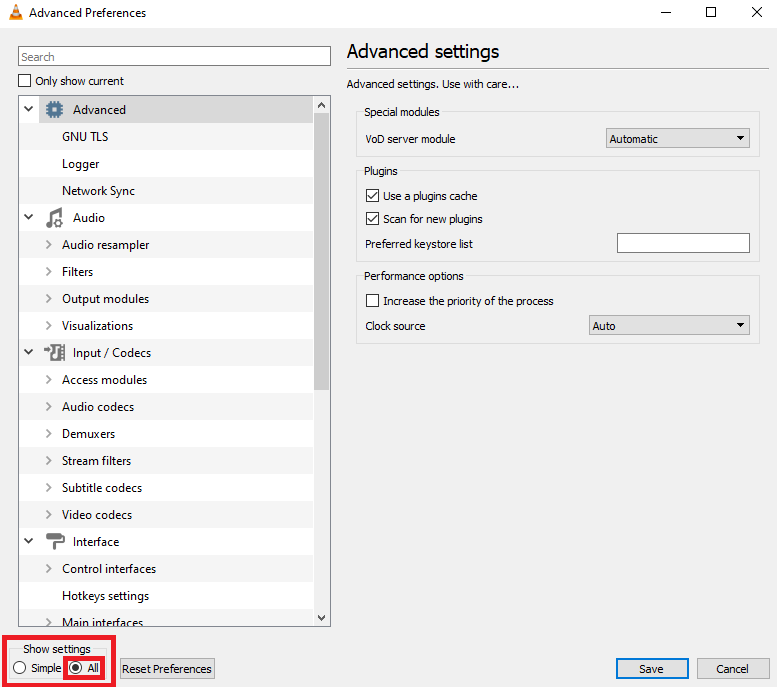Expand Video codecs node
This screenshot has height=687, width=777.
pyautogui.click(x=49, y=515)
